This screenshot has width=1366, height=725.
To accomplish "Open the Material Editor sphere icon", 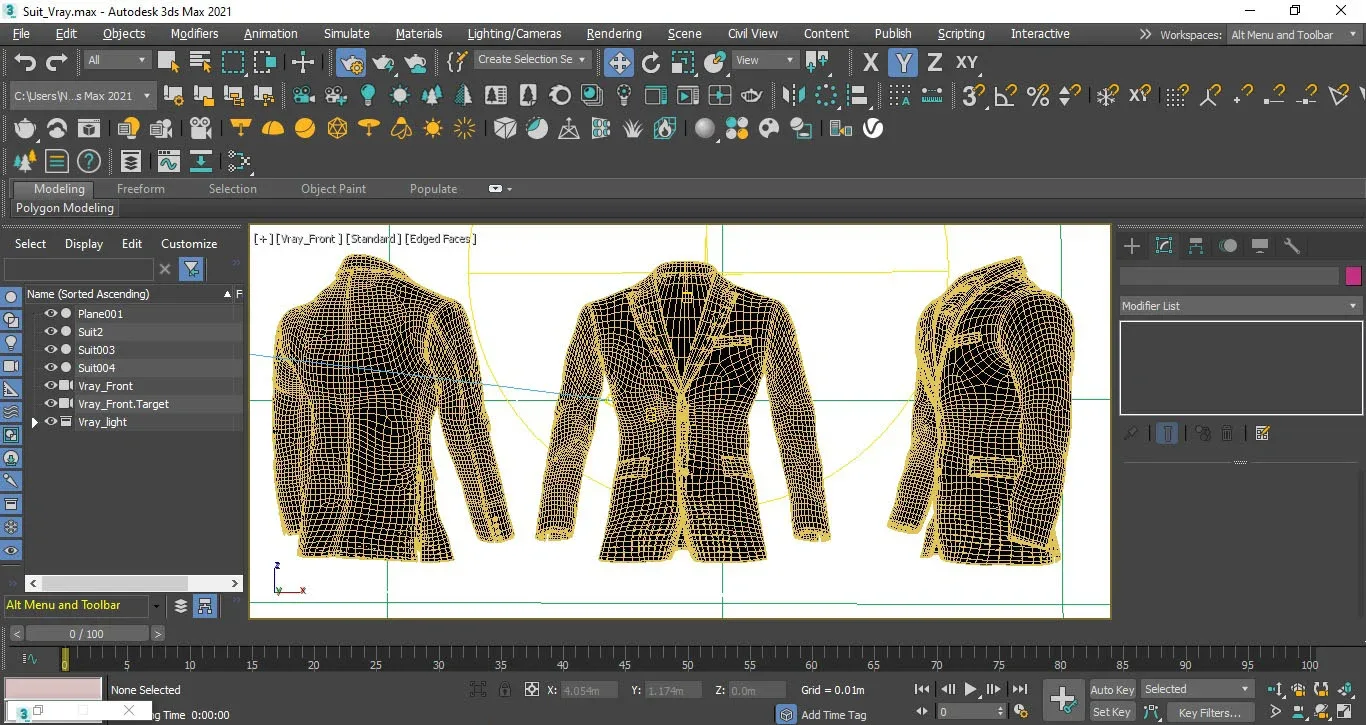I will 705,128.
